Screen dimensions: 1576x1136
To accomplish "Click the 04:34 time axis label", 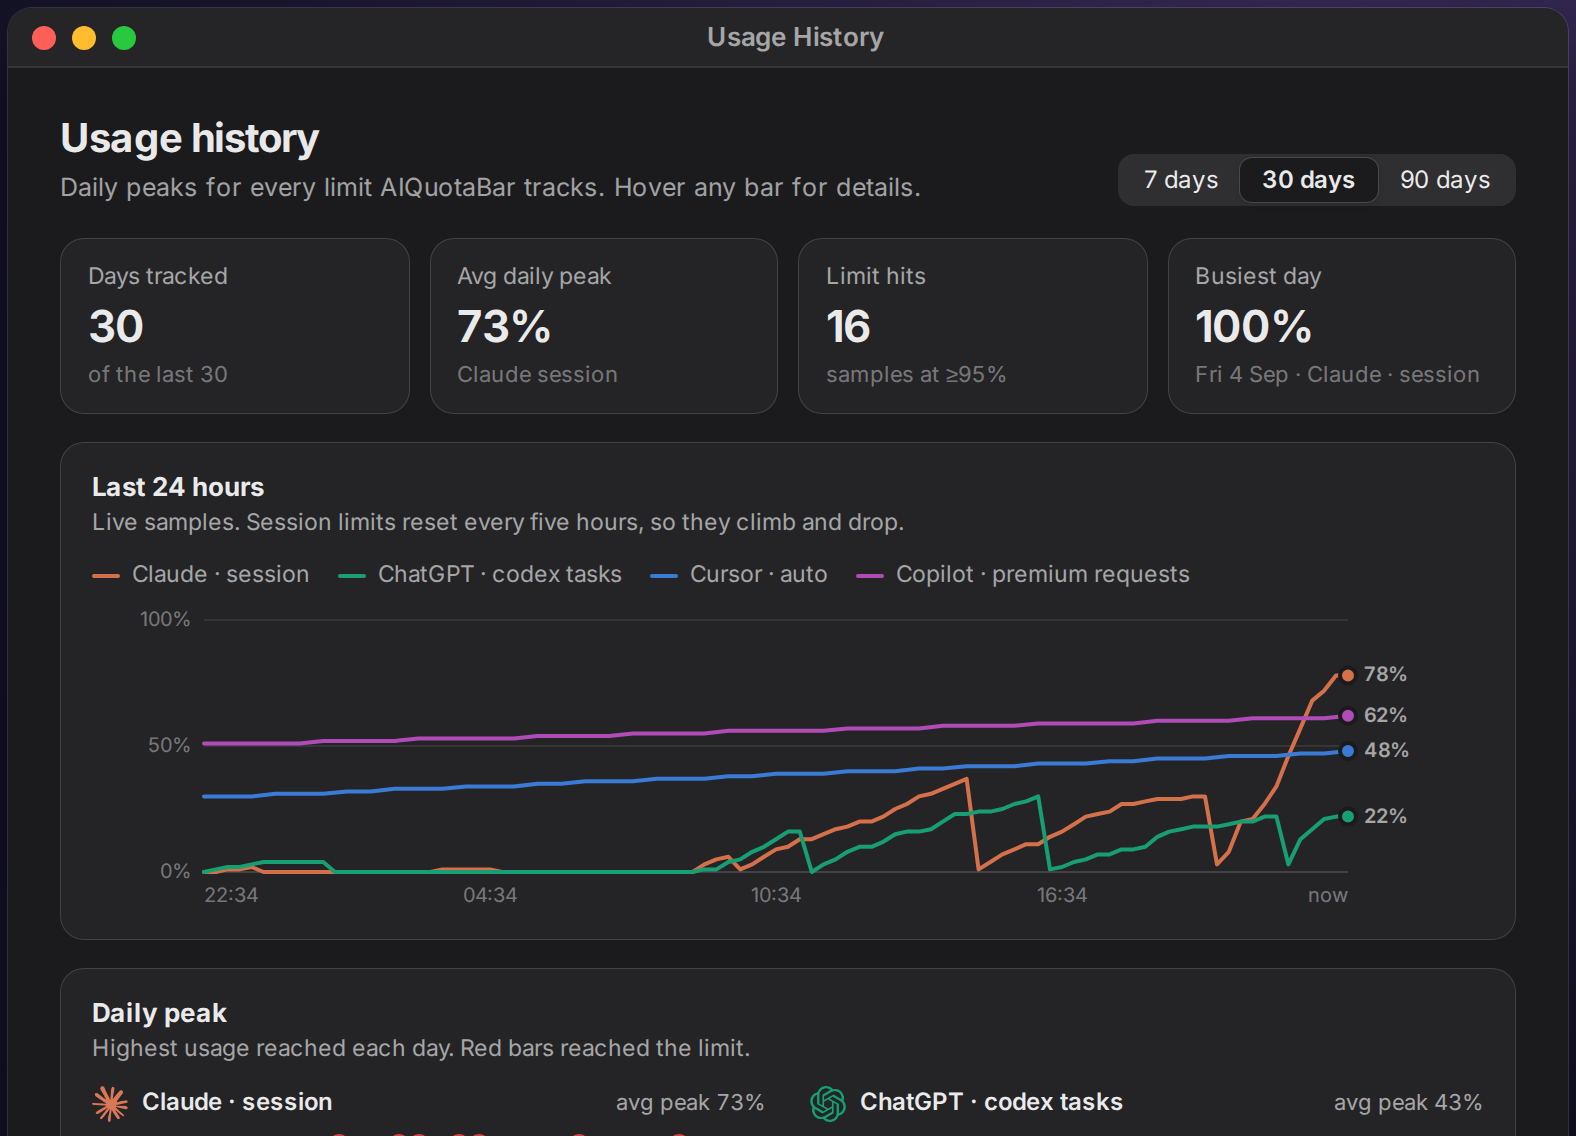I will [x=490, y=895].
